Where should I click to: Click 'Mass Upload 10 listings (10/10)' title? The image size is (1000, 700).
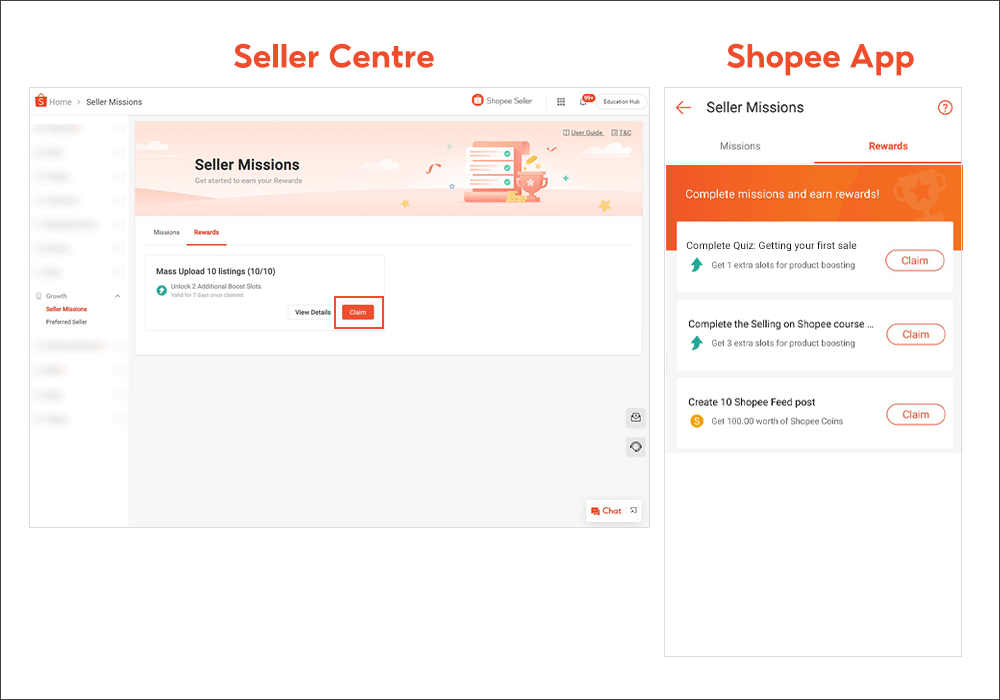coord(216,272)
